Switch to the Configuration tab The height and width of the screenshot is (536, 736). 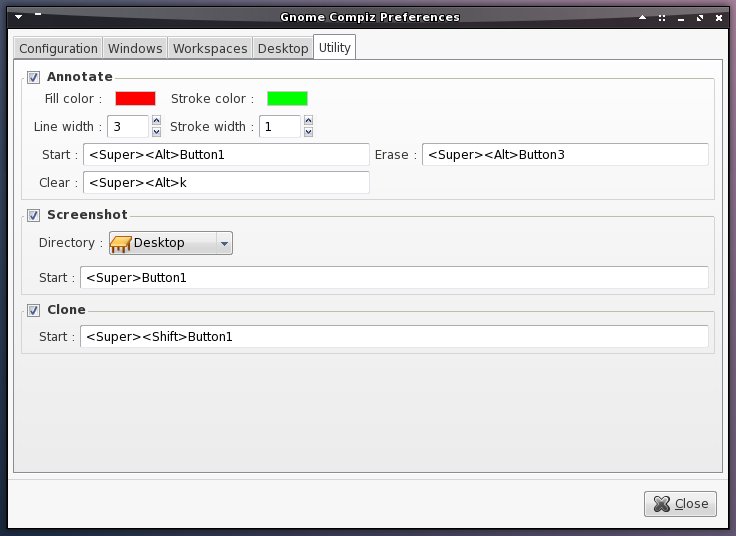pos(58,48)
